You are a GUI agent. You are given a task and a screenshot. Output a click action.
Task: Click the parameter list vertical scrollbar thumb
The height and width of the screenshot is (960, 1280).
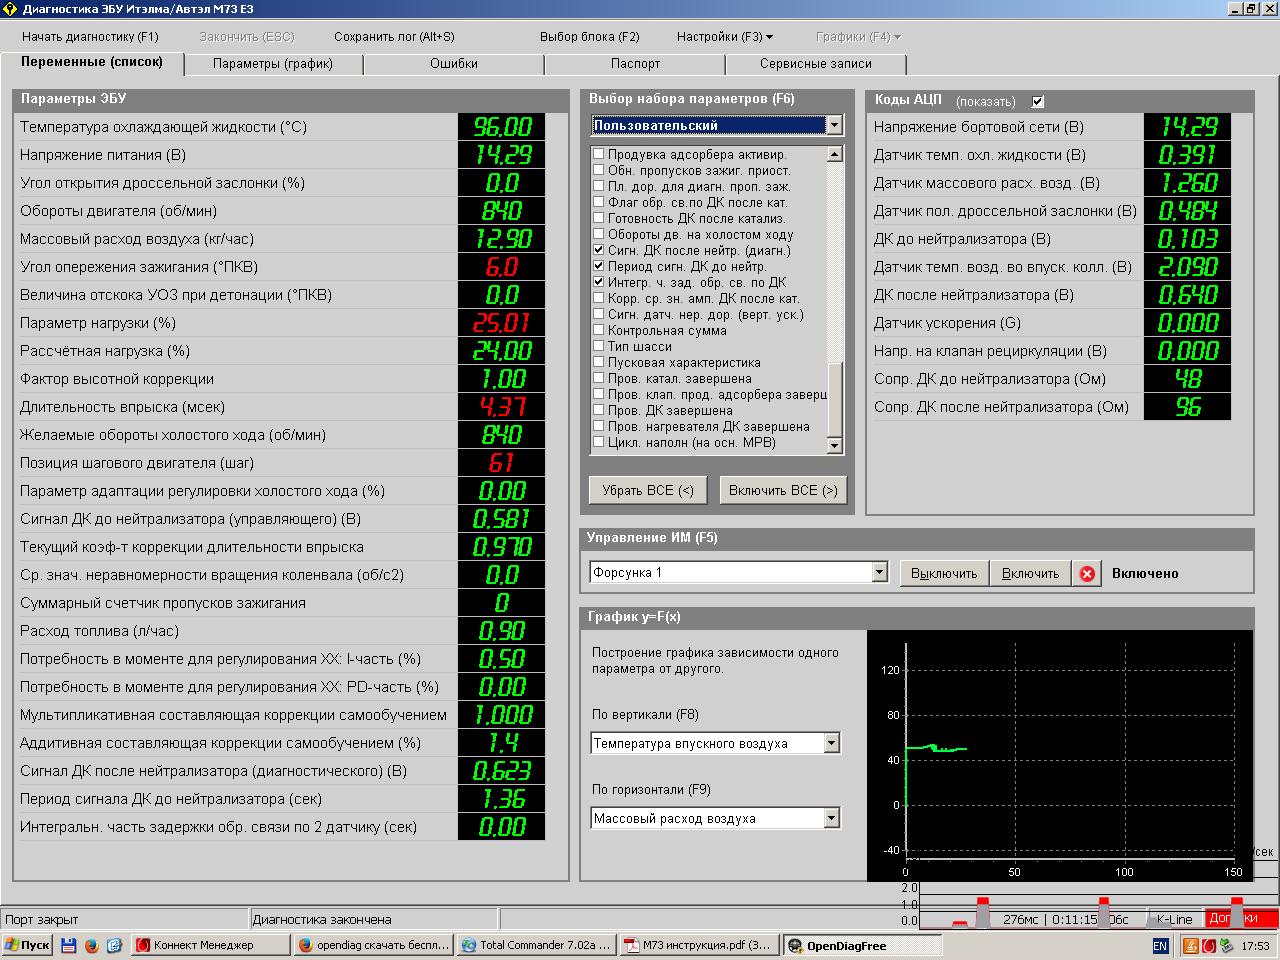tap(835, 398)
